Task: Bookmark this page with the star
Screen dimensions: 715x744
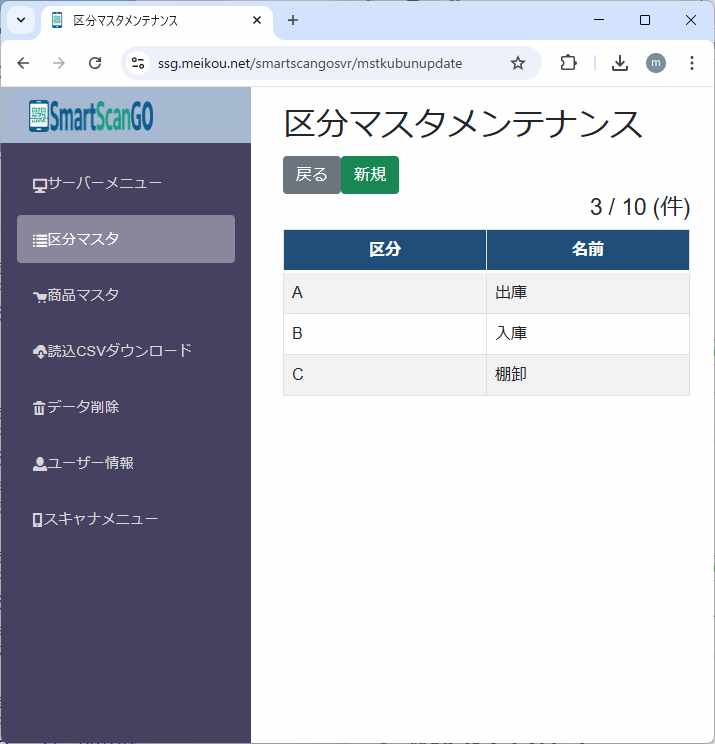Action: (518, 63)
